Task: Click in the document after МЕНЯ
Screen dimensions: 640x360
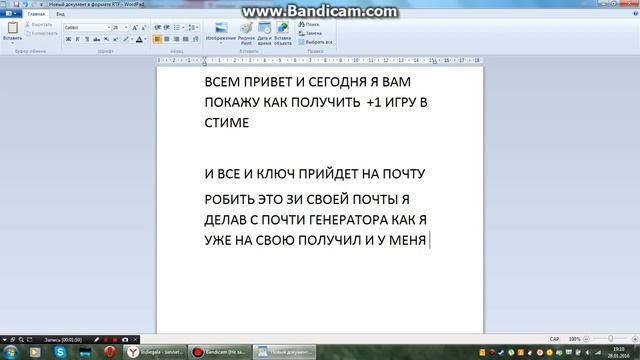Action: point(429,240)
